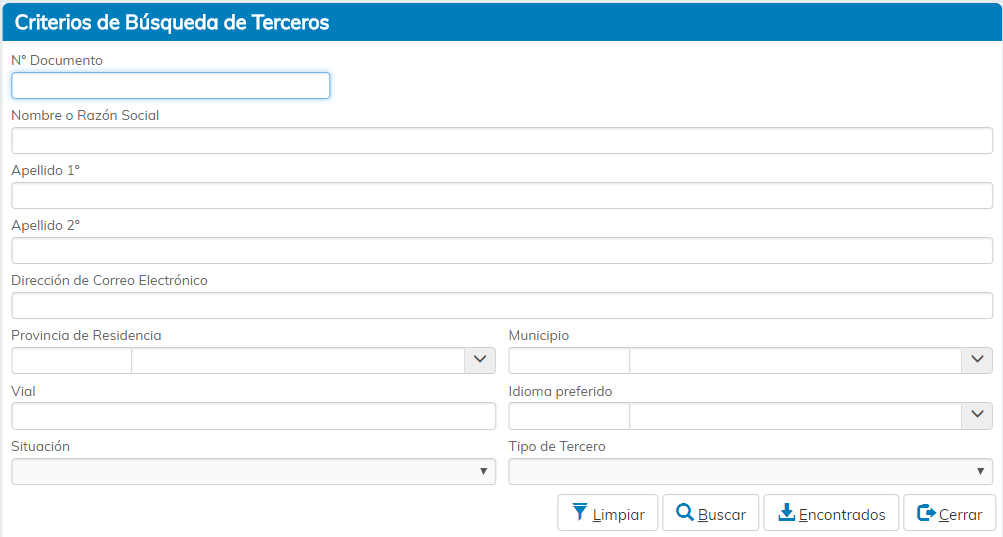Image resolution: width=1003 pixels, height=537 pixels.
Task: Open the Situación select box
Action: (x=253, y=471)
